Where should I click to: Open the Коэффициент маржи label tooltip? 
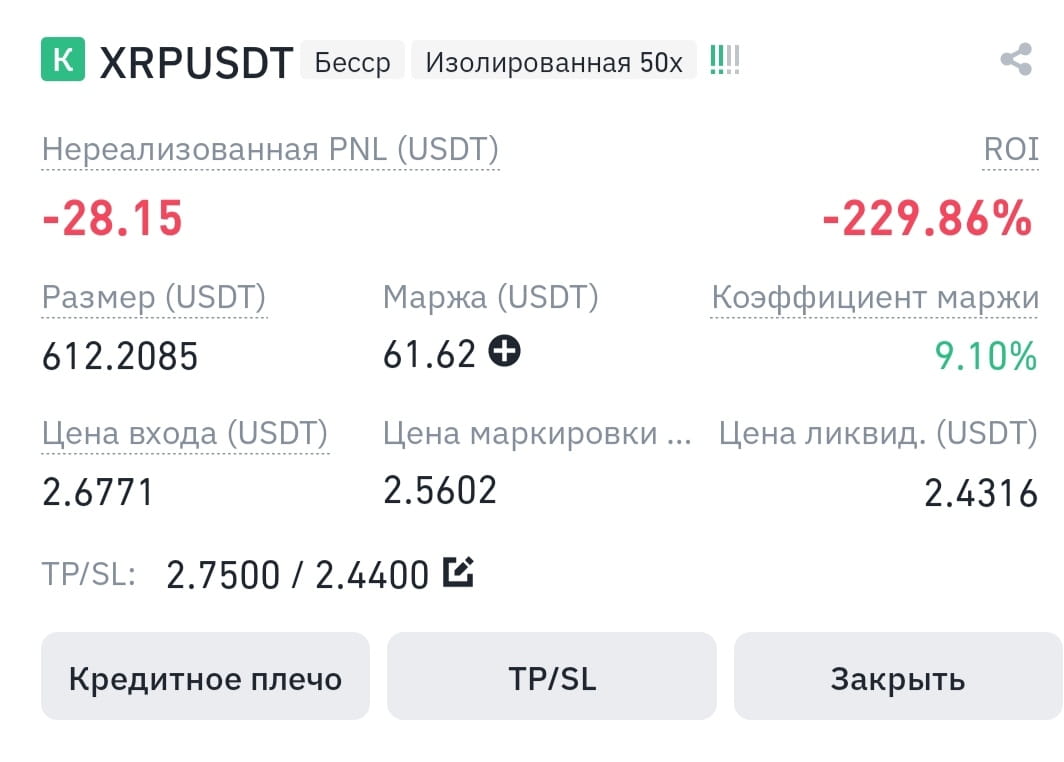point(875,297)
